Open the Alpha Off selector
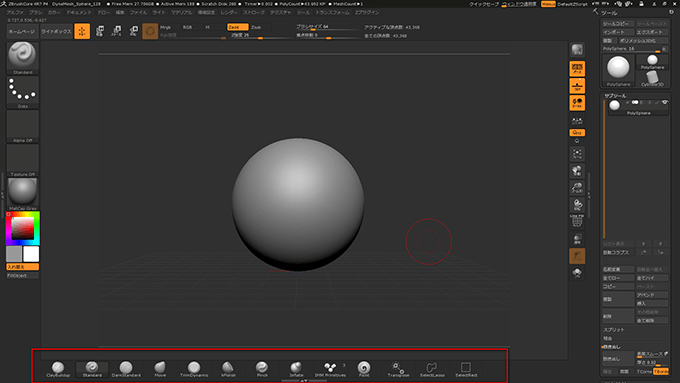The height and width of the screenshot is (383, 680). 23,126
